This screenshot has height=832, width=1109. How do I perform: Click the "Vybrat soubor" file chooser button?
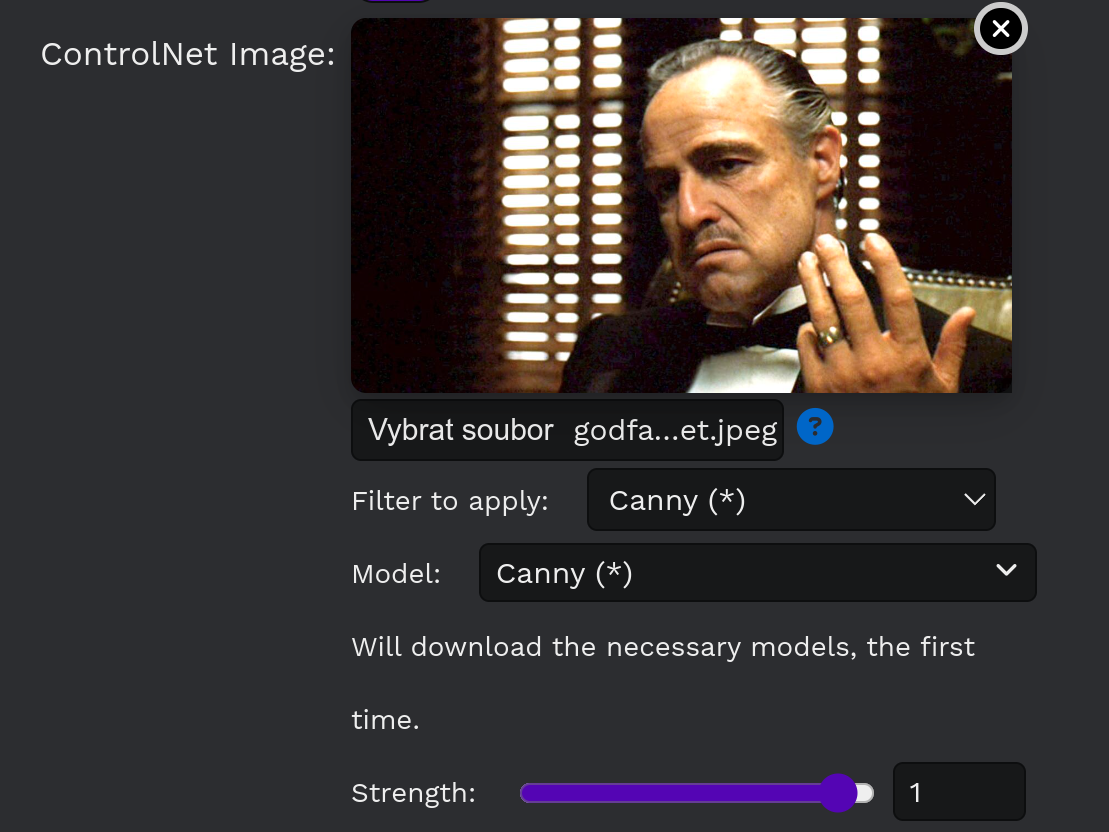461,430
